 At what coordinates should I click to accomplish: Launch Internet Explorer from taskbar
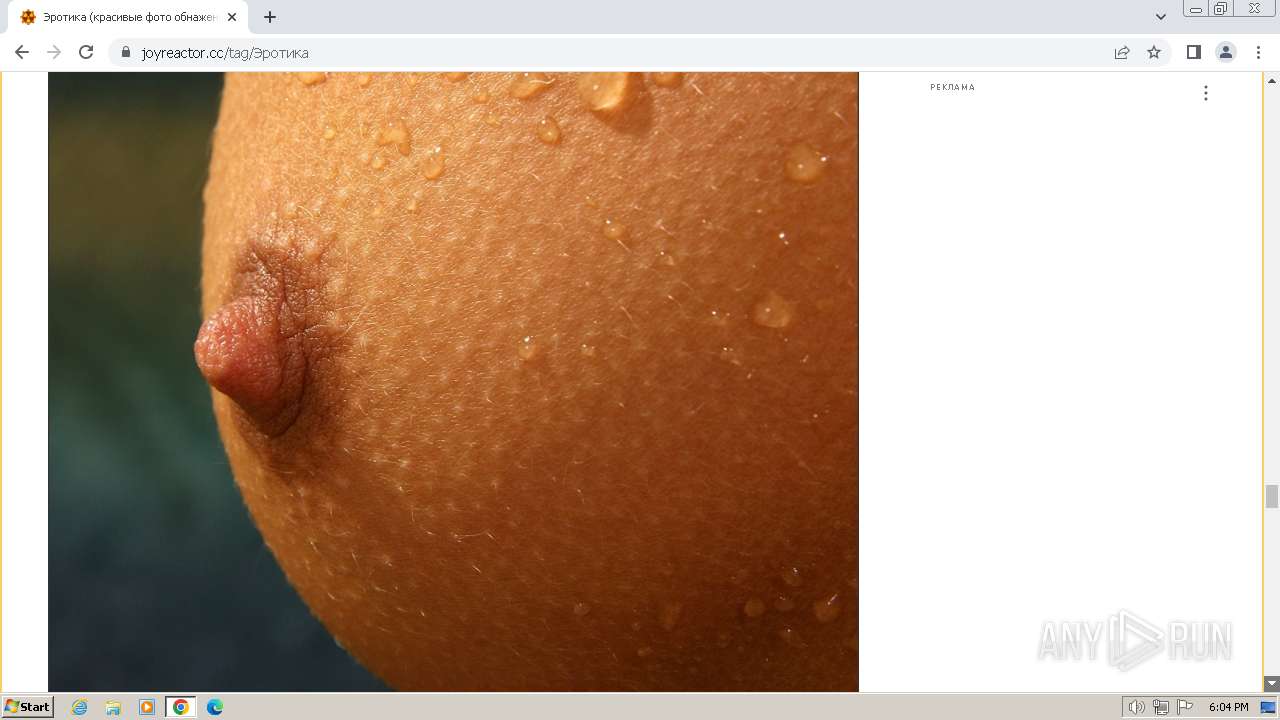(80, 707)
